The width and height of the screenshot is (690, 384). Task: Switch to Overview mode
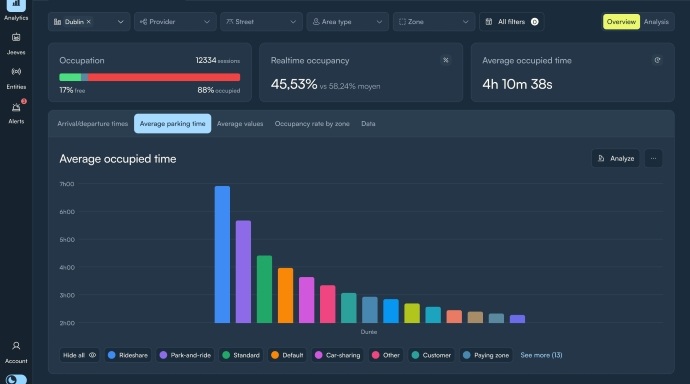[621, 22]
